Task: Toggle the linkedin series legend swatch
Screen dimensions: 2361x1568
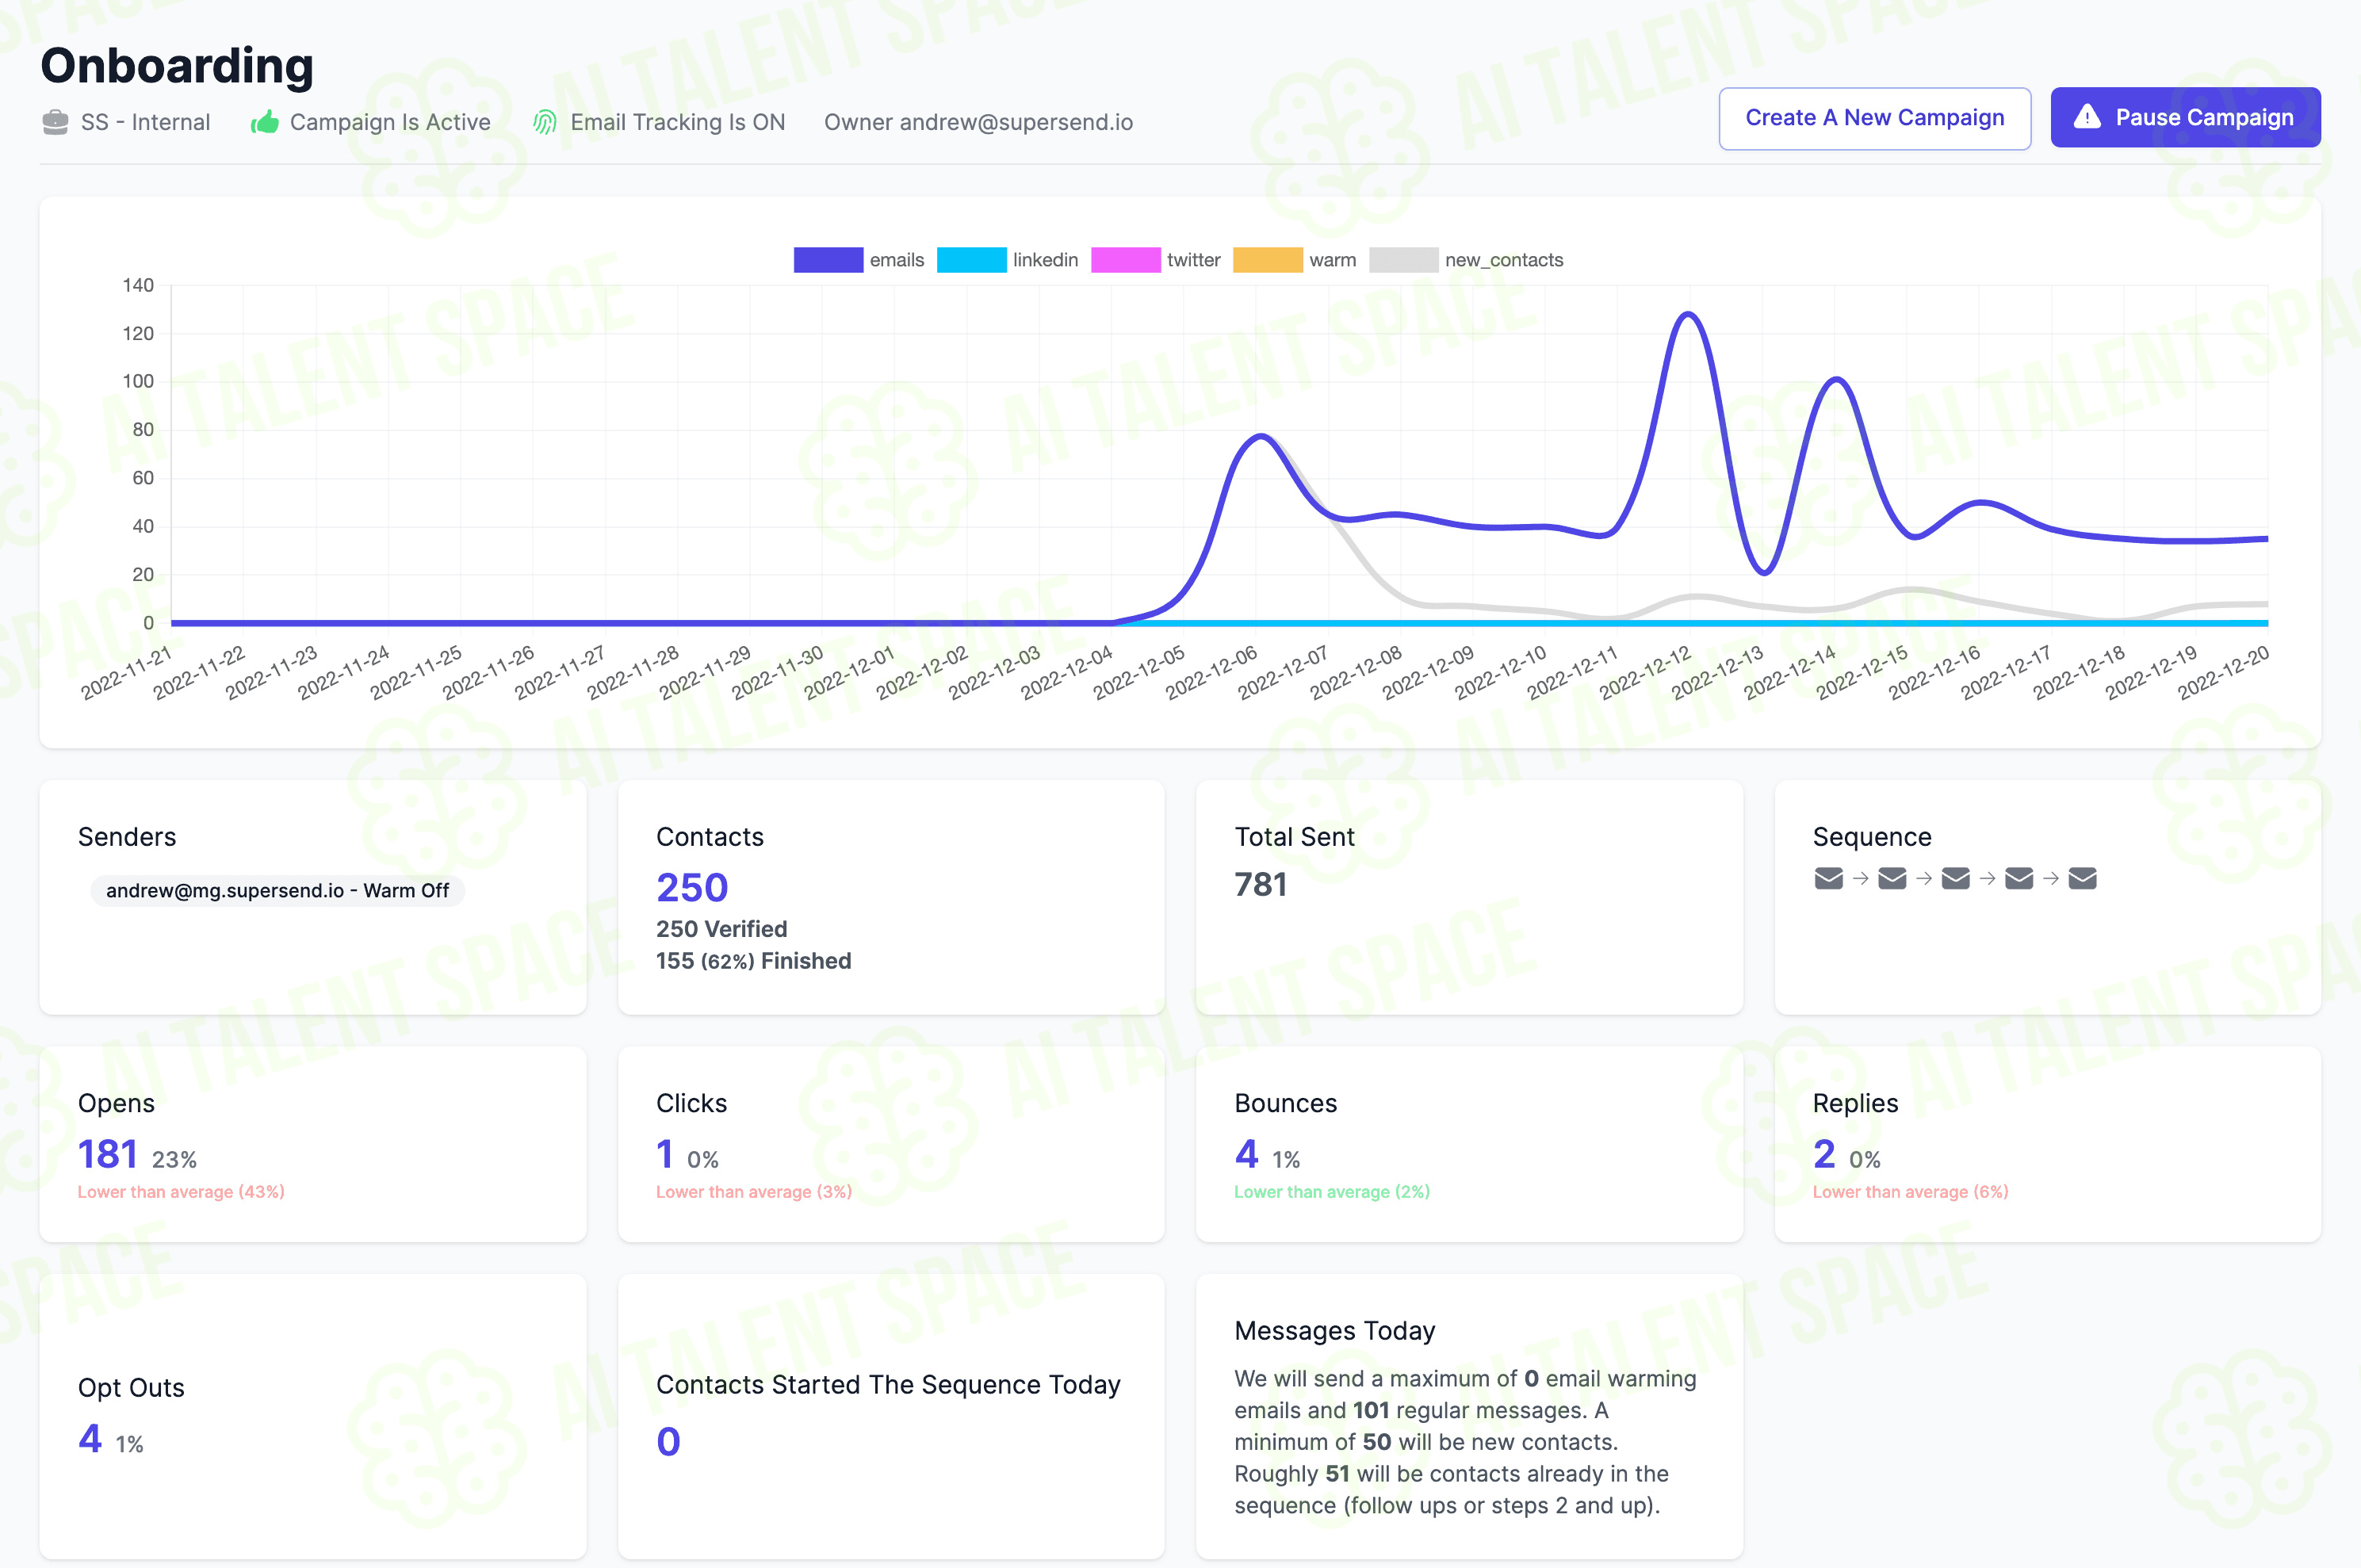Action: (x=971, y=260)
